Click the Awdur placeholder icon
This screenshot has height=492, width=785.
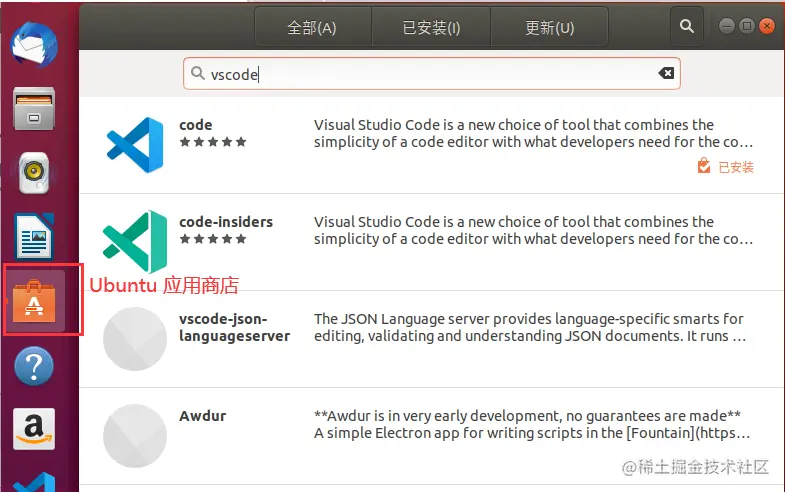coord(135,436)
